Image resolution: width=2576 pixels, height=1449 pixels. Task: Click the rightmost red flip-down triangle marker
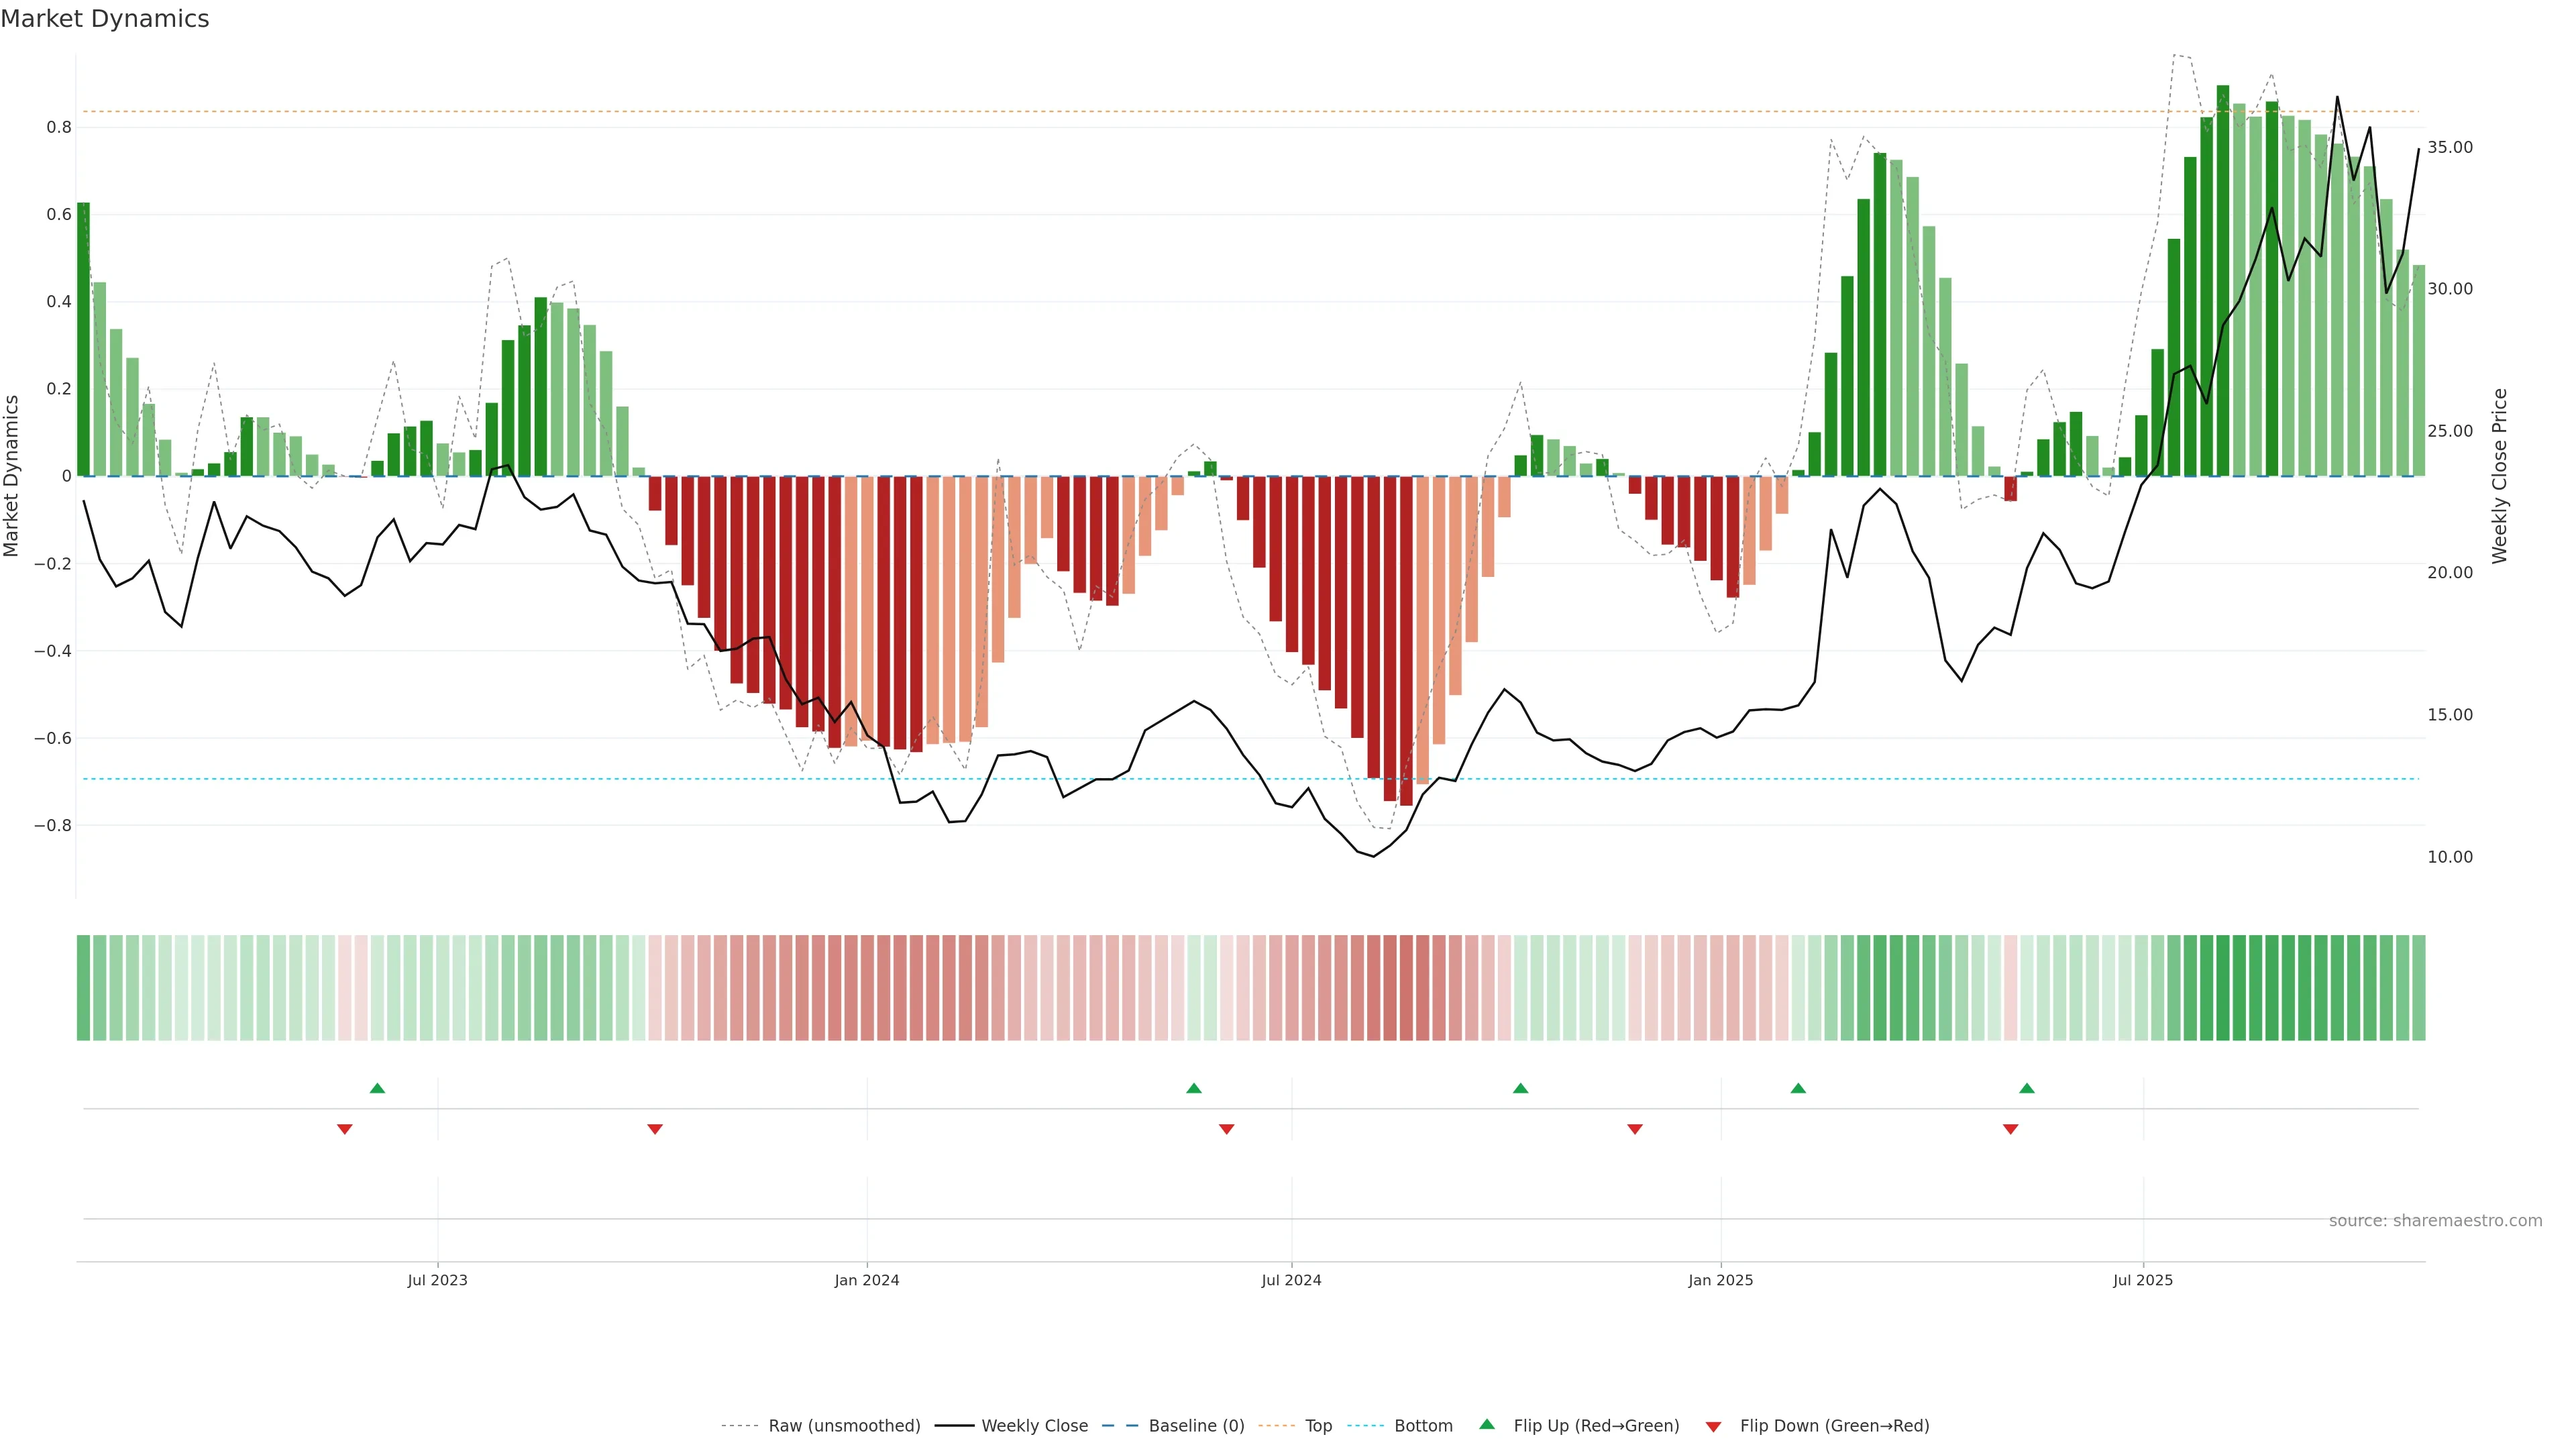tap(2011, 1129)
